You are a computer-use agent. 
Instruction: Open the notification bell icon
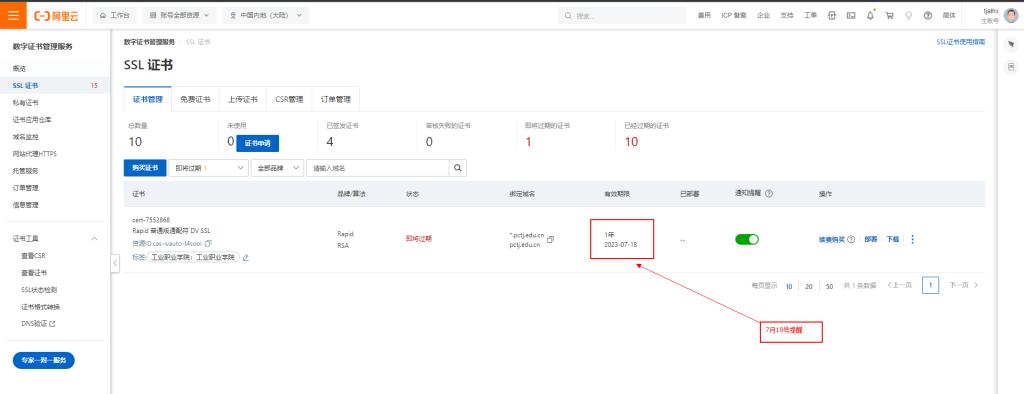click(870, 15)
